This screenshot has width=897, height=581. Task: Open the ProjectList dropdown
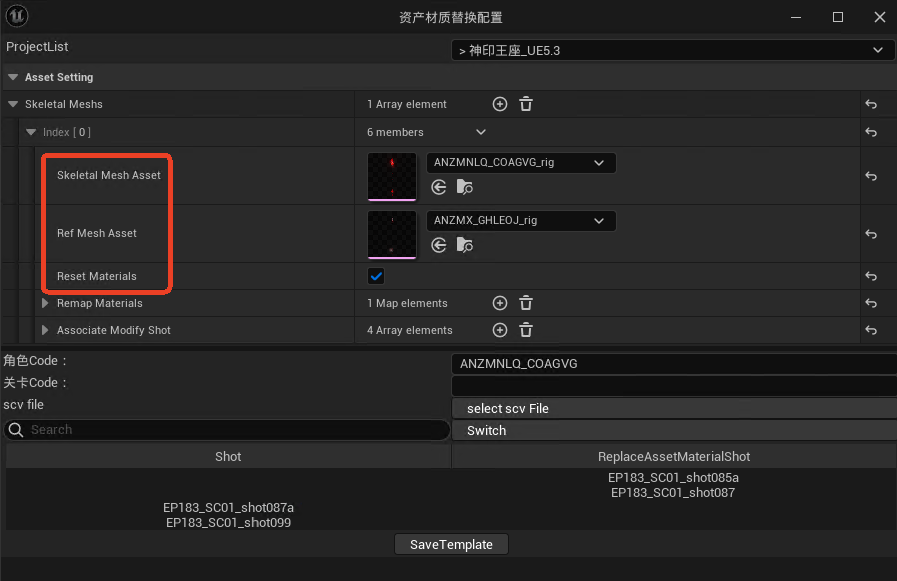(671, 50)
